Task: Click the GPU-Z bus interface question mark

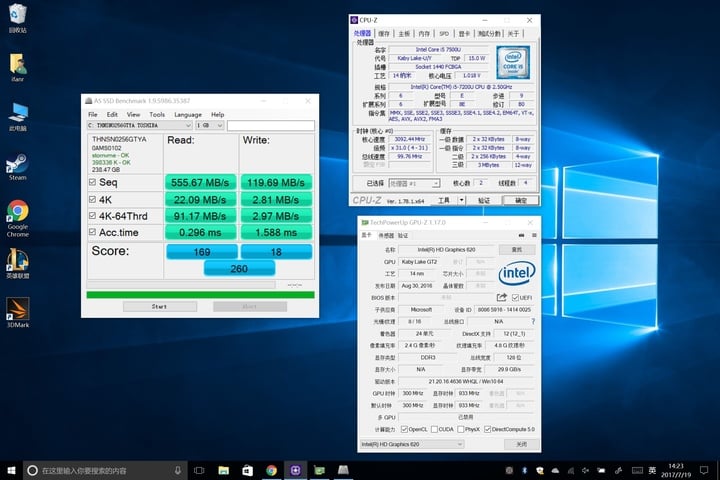Action: [x=533, y=322]
